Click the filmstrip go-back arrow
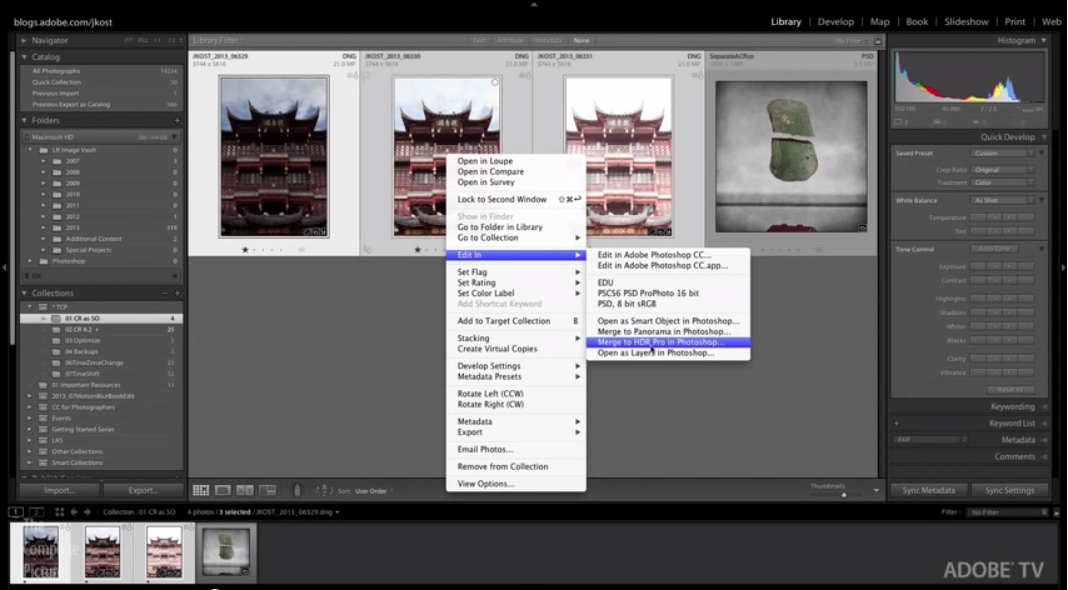This screenshot has height=590, width=1068. point(75,512)
